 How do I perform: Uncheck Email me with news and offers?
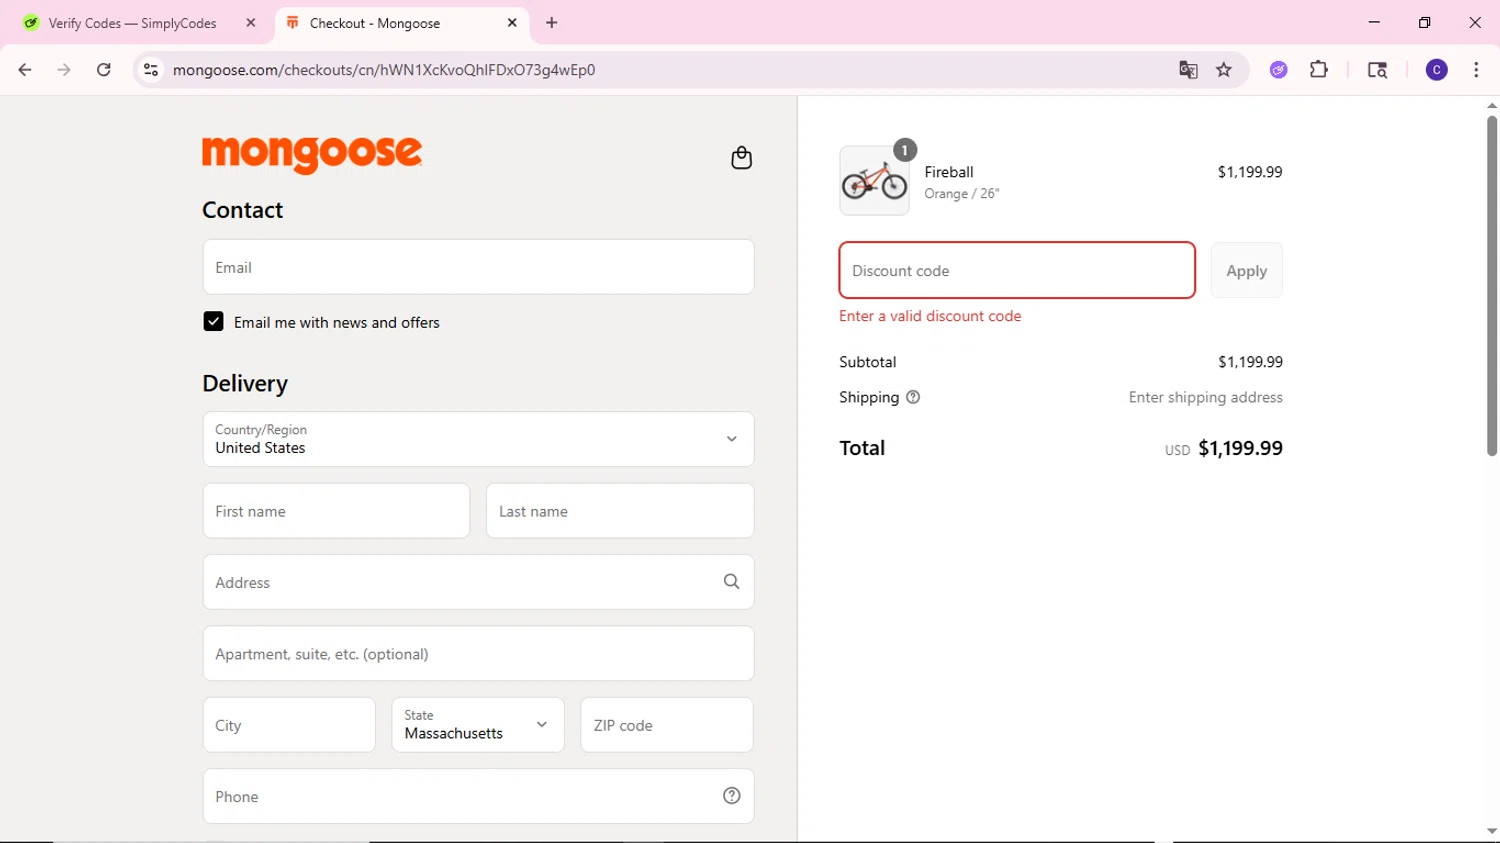point(213,322)
